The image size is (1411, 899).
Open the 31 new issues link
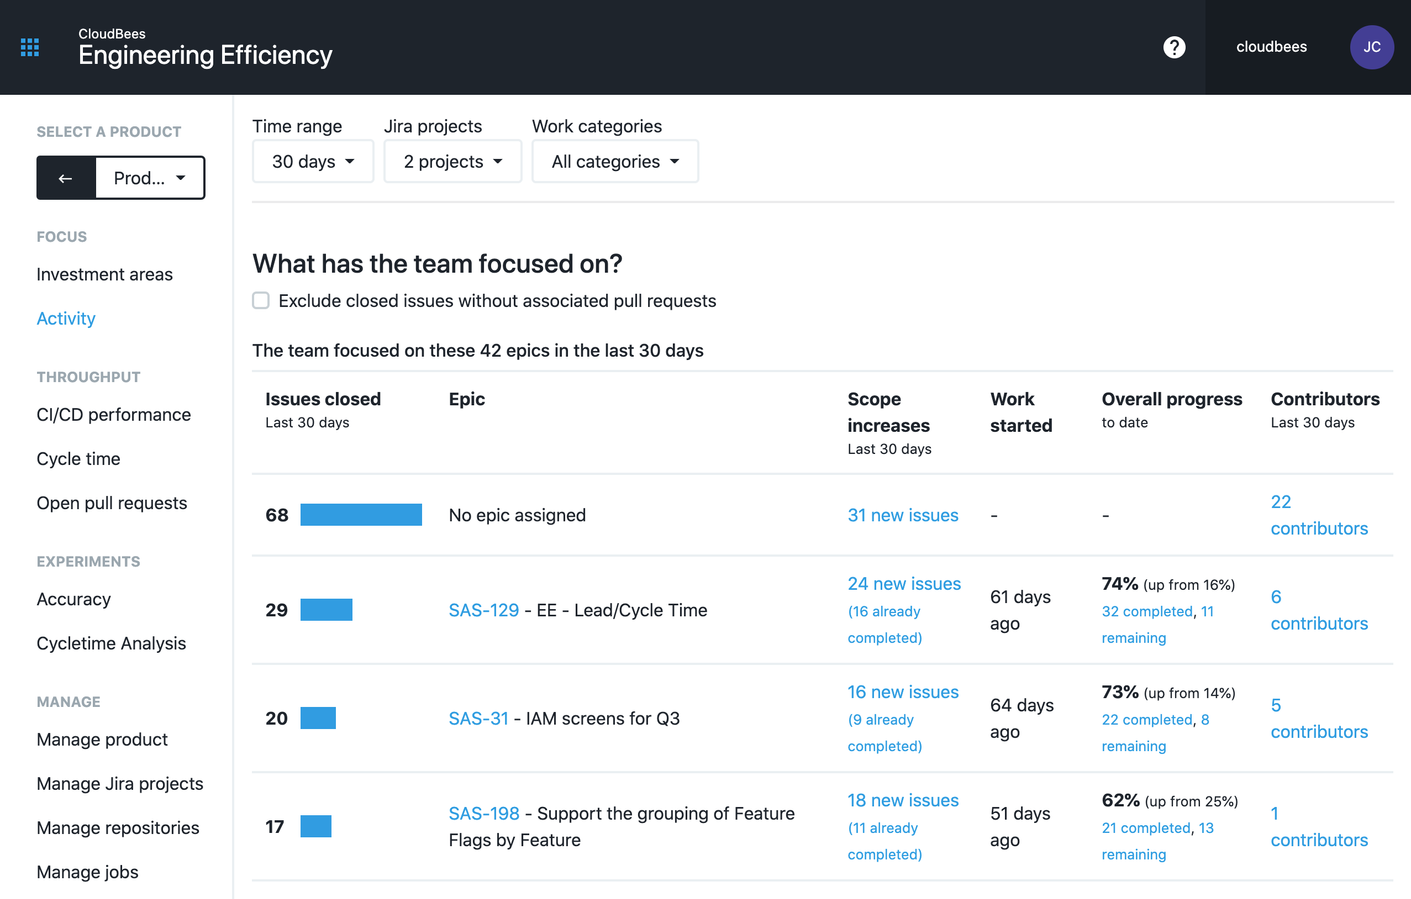pyautogui.click(x=903, y=515)
